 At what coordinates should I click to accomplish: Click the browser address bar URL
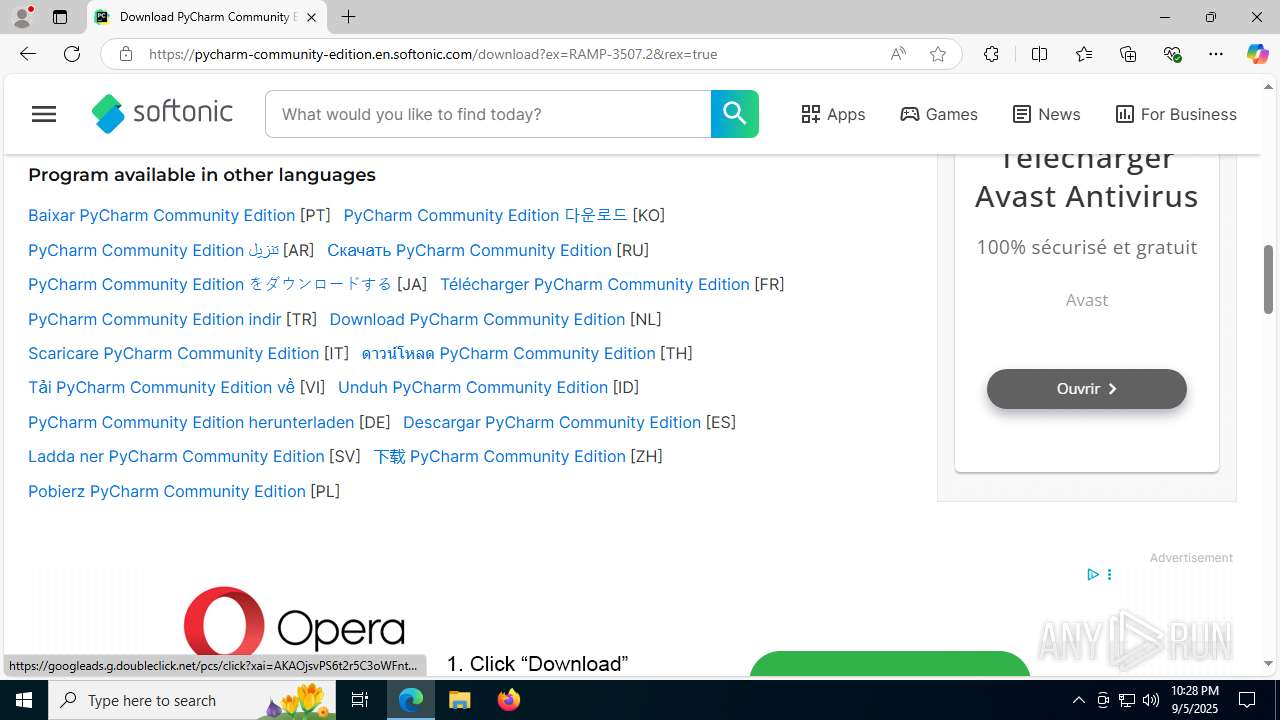tap(433, 54)
